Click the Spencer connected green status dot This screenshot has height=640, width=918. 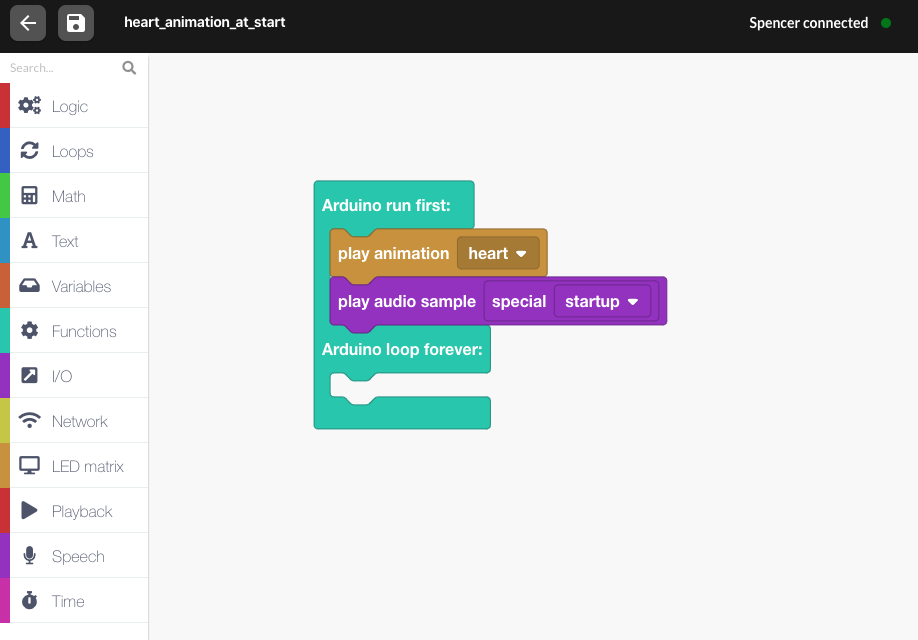pos(886,23)
